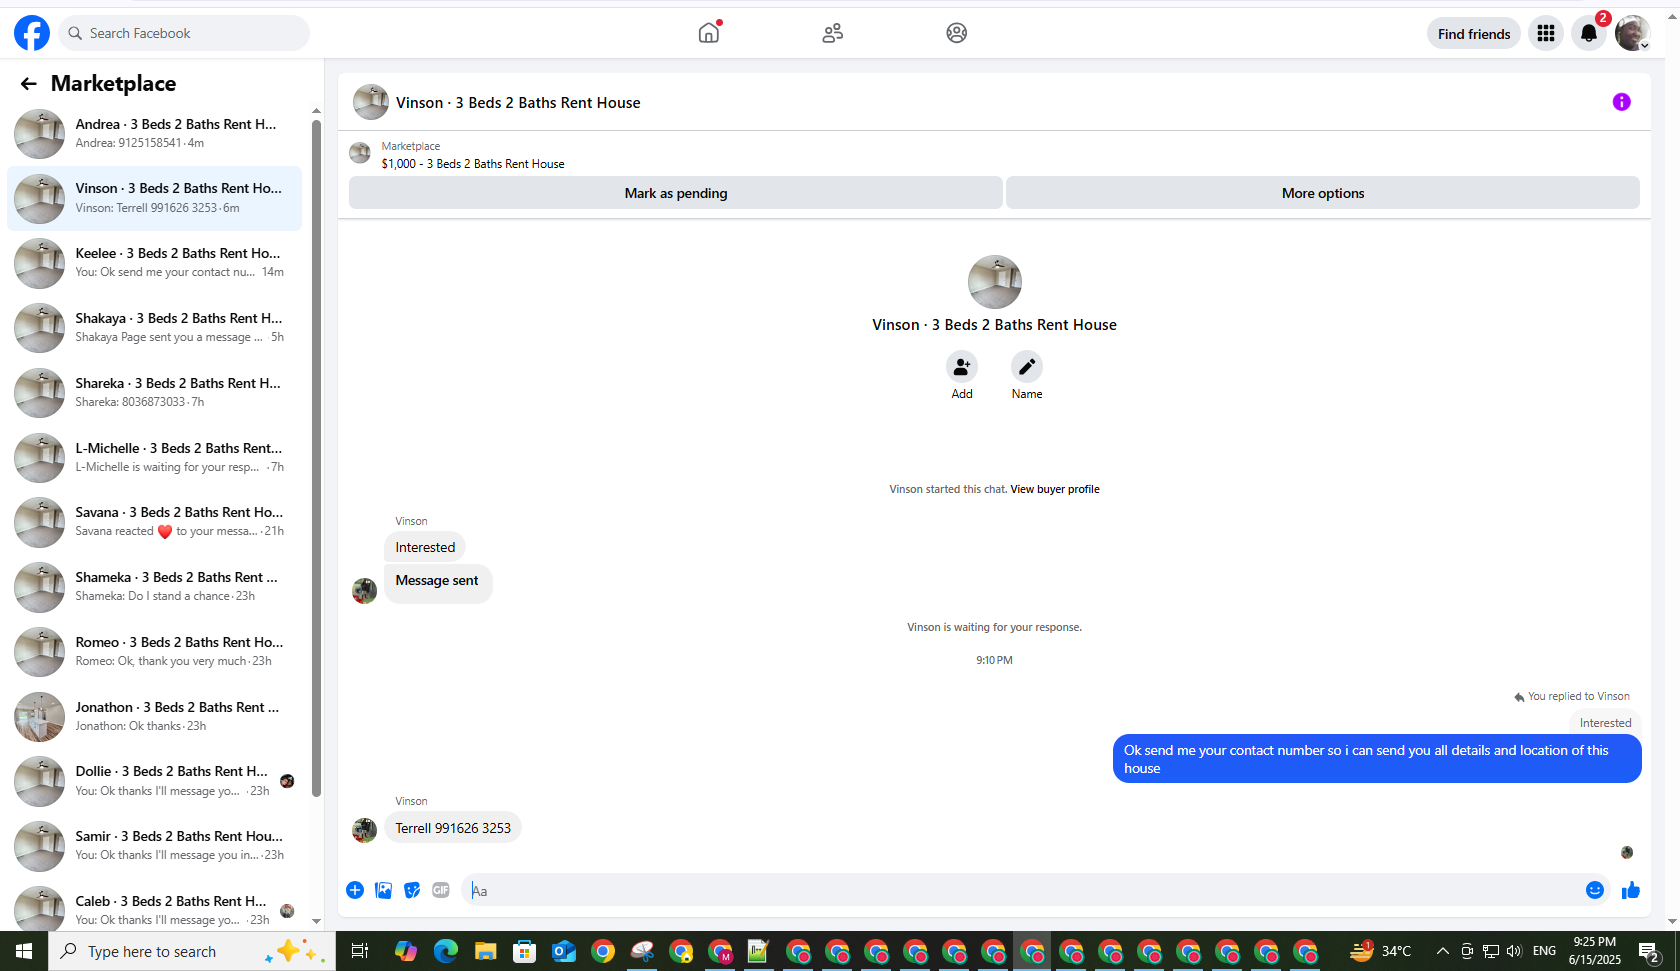Open File Explorer from taskbar
The width and height of the screenshot is (1680, 971).
coord(485,951)
